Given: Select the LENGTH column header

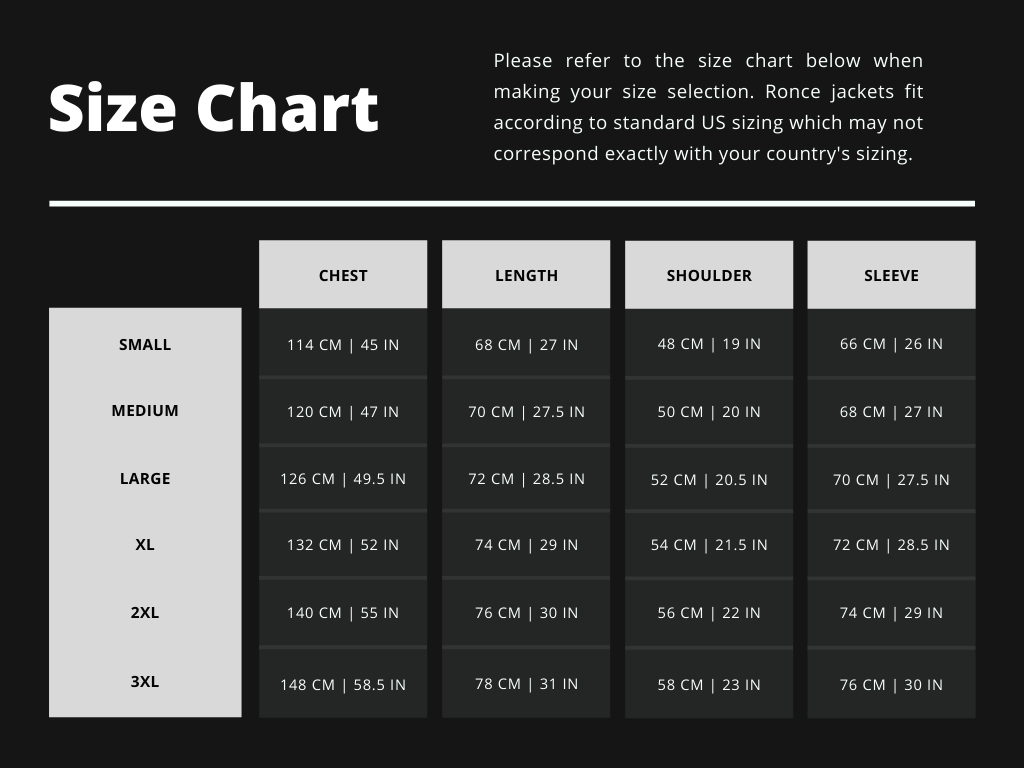Looking at the screenshot, I should coord(526,275).
